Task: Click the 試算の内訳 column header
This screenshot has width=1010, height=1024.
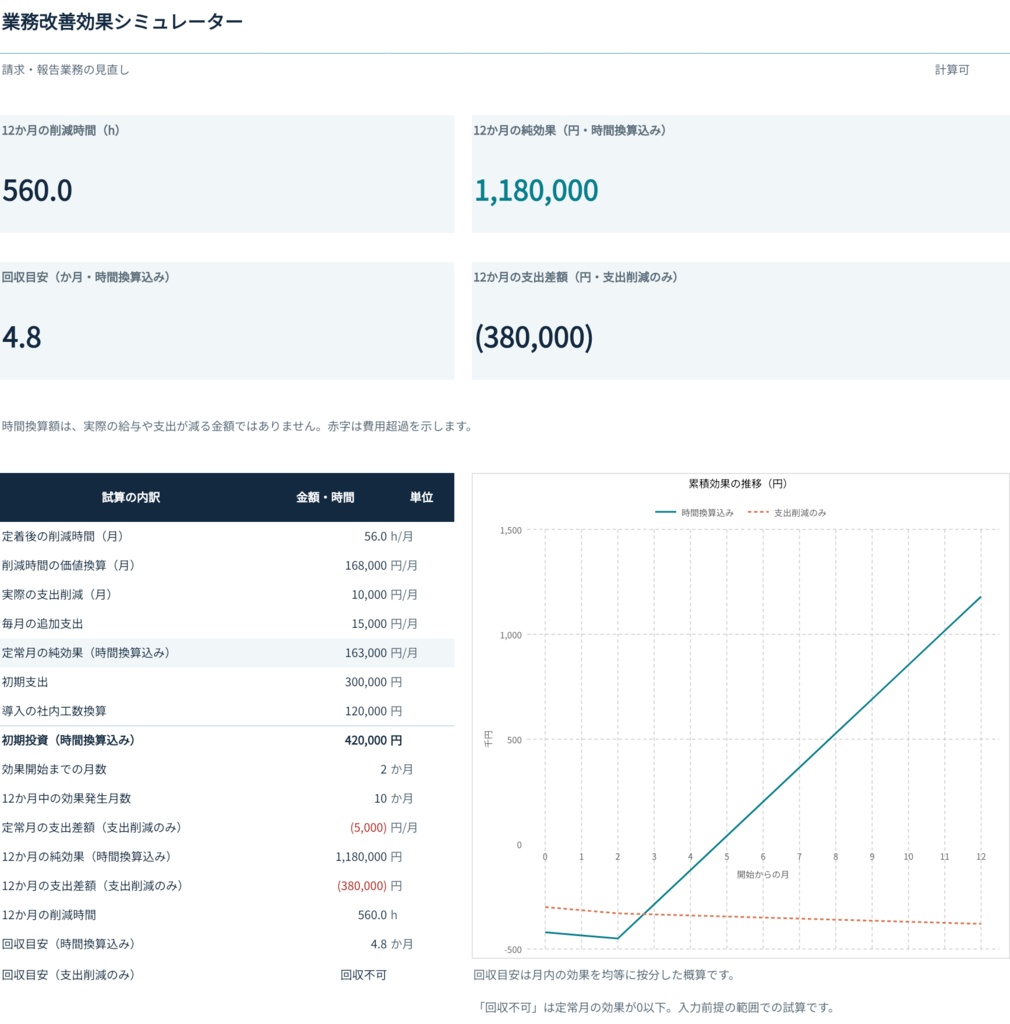Action: [131, 498]
